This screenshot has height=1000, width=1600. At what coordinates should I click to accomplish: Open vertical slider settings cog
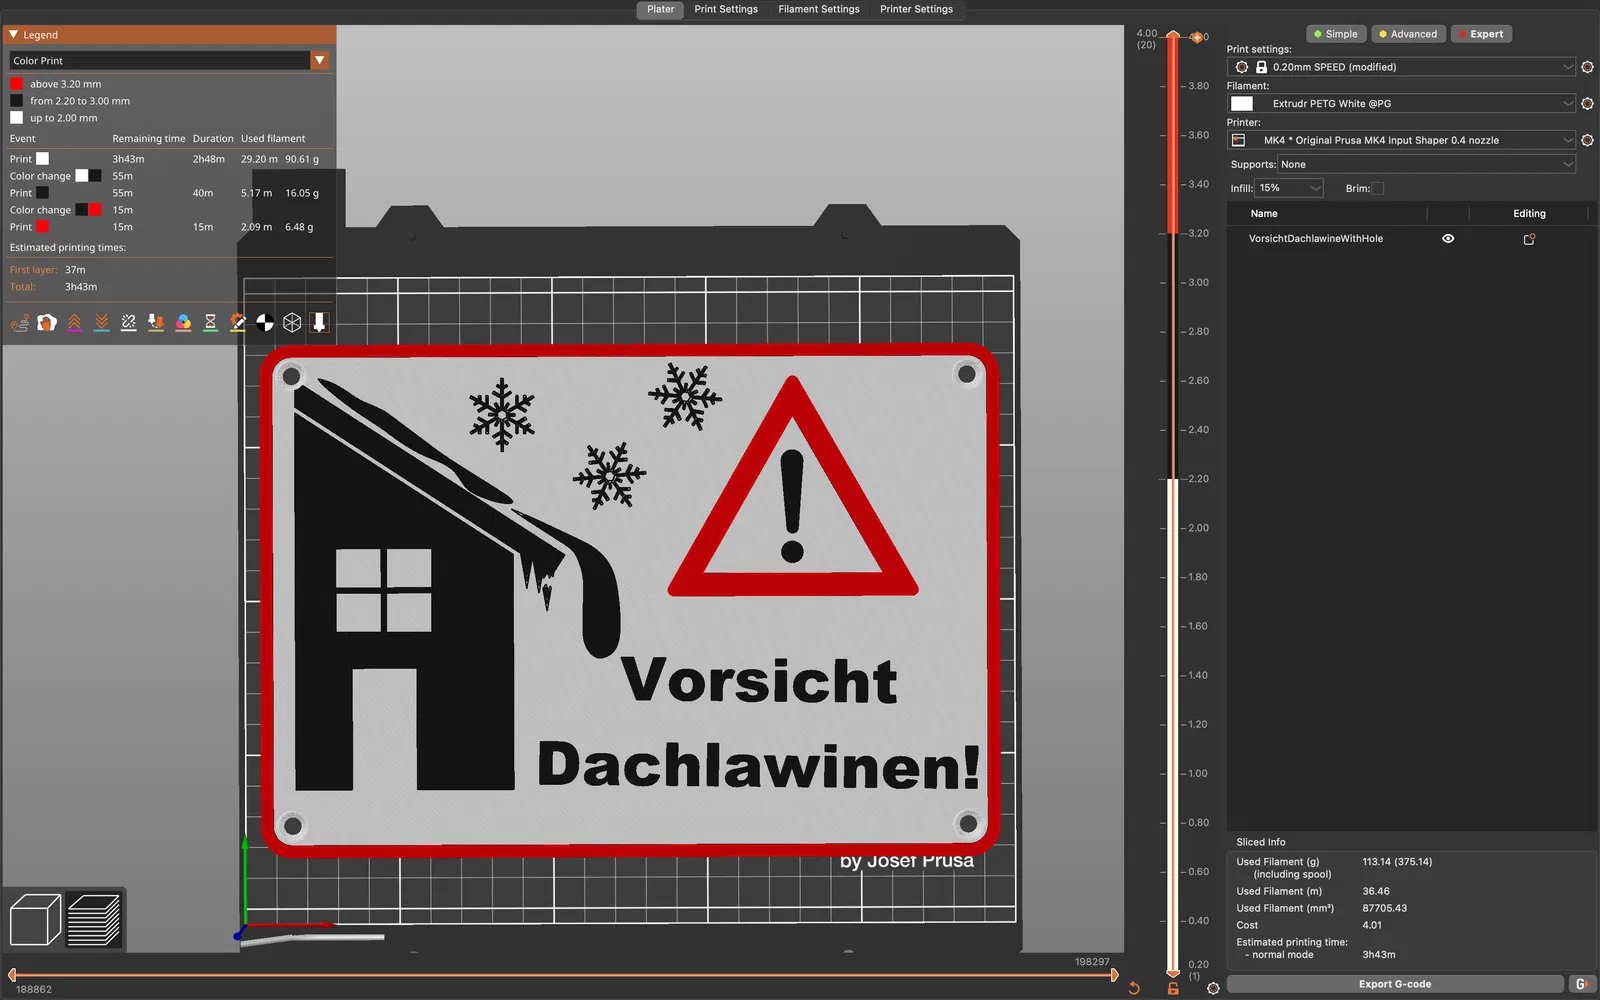[x=1213, y=988]
